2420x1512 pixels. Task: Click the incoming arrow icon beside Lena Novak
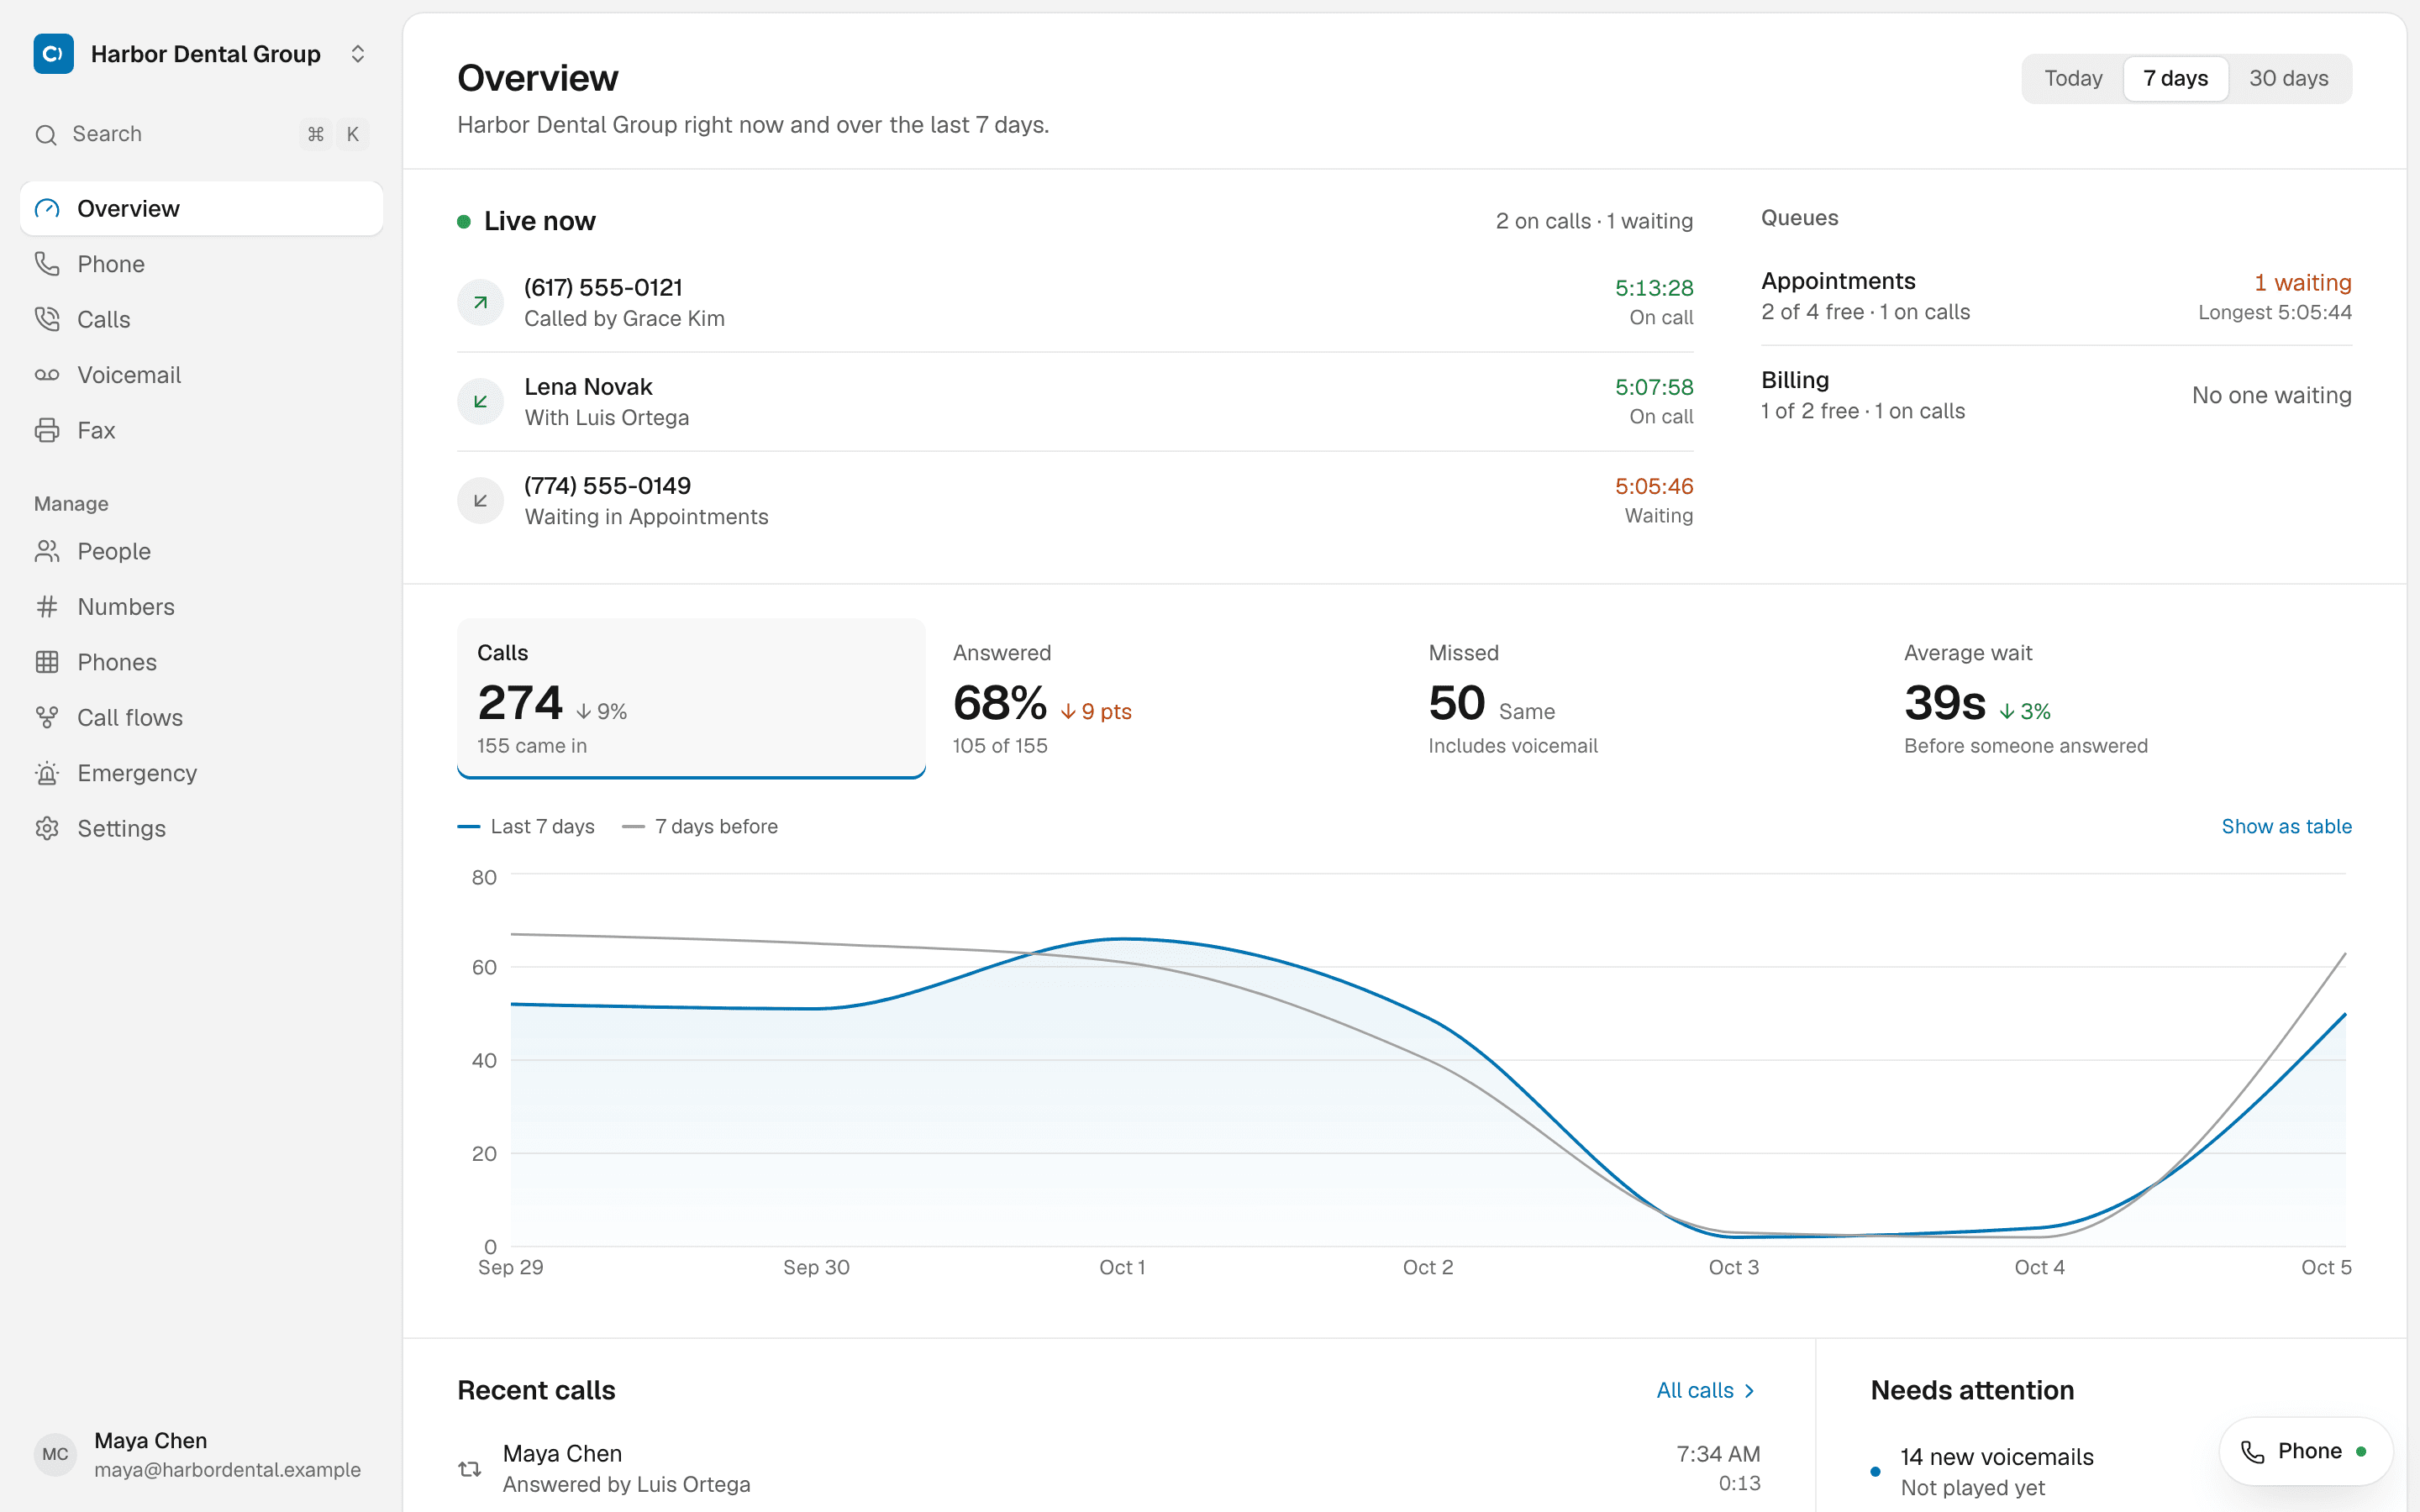tap(480, 401)
